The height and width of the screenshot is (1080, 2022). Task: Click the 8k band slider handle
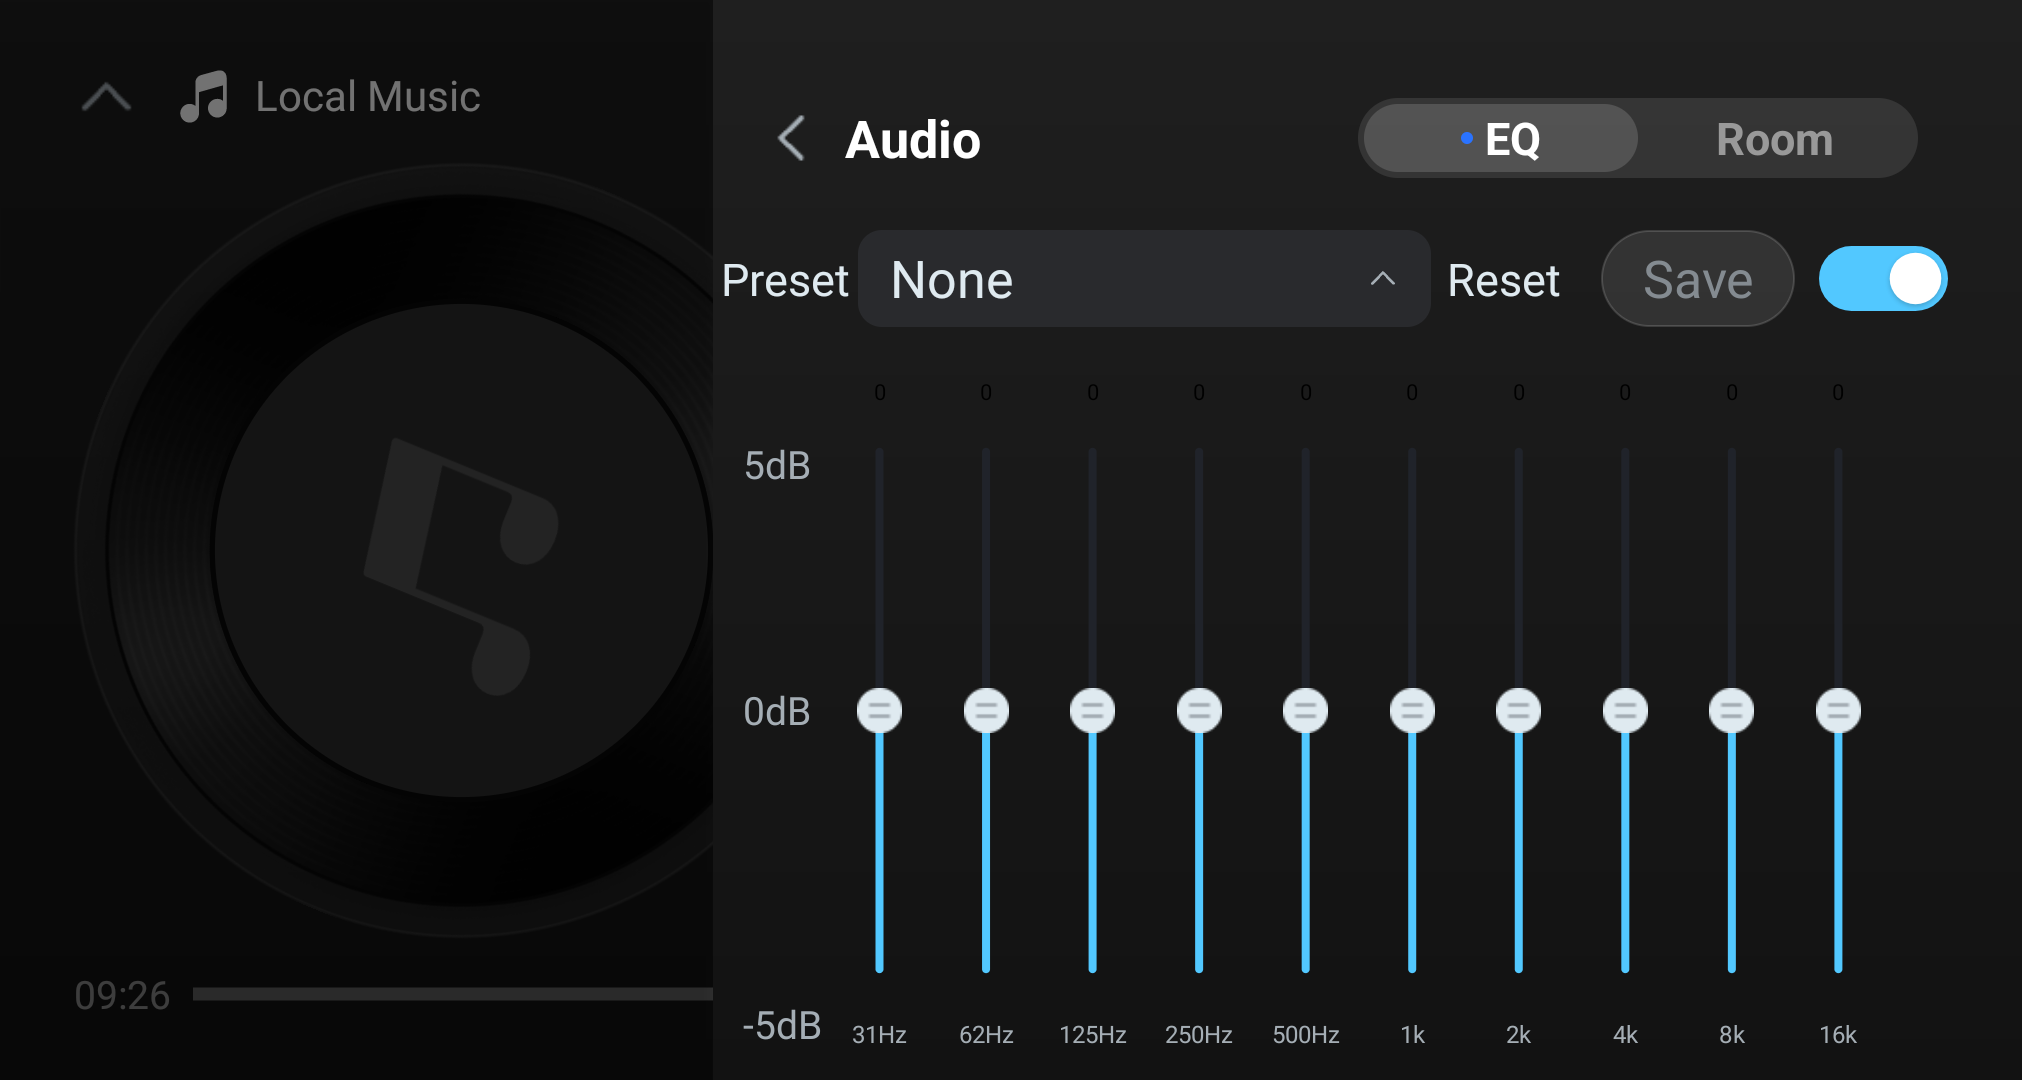click(1732, 711)
